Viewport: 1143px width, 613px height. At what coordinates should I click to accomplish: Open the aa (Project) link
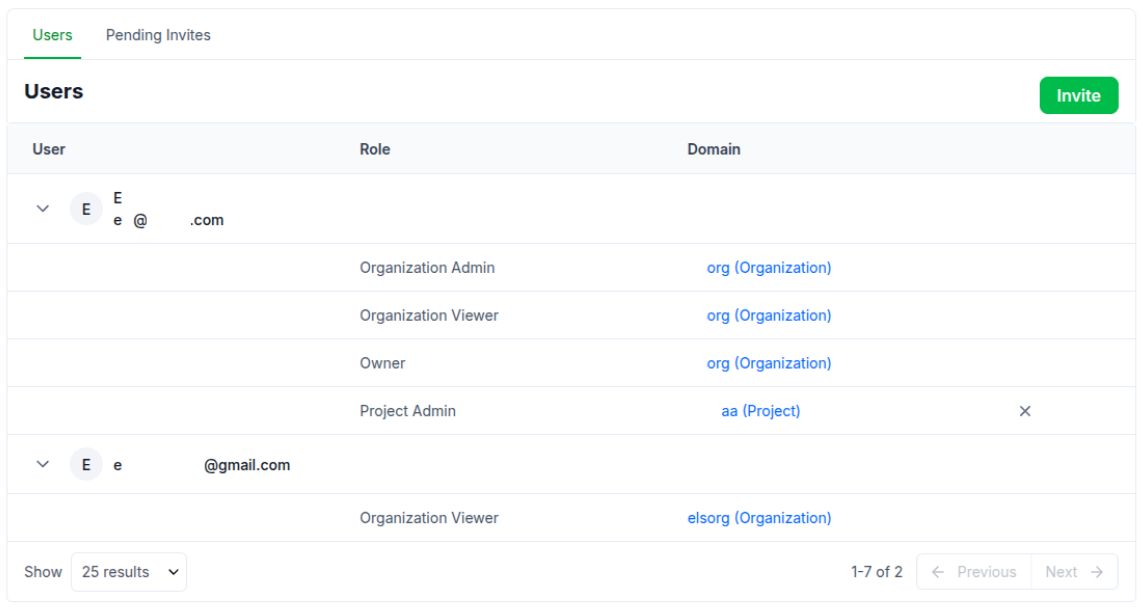(x=760, y=411)
